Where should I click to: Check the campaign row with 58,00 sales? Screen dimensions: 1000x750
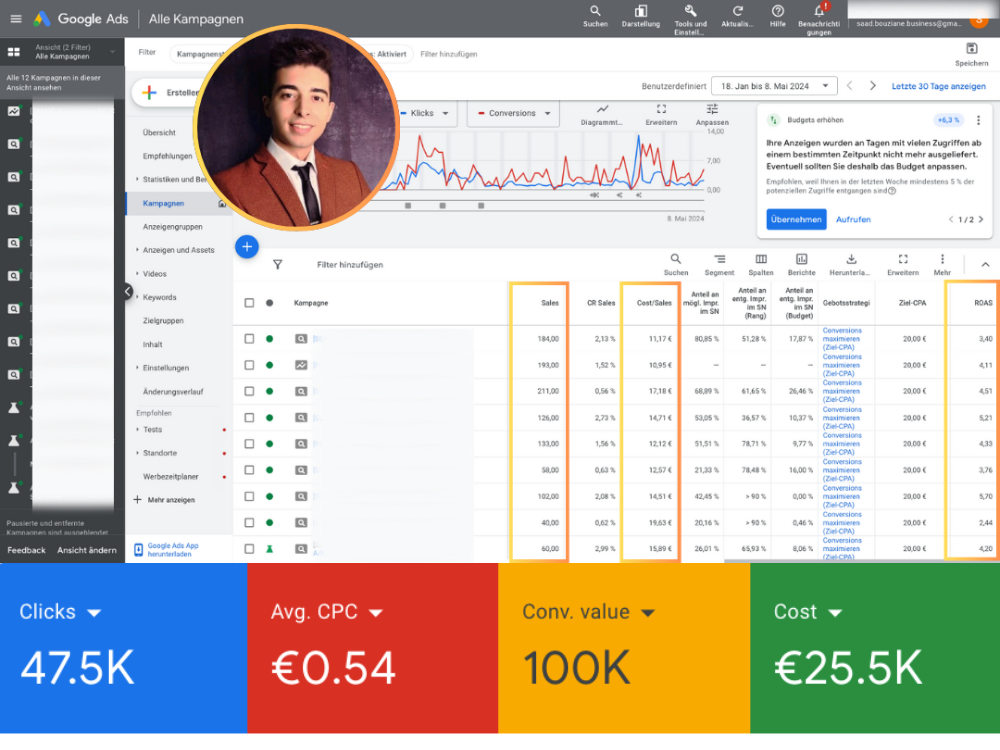point(249,470)
